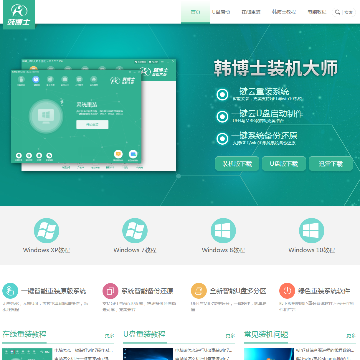The width and height of the screenshot is (360, 360).
Task: Open the fourth navigation menu item
Action: click(x=284, y=12)
